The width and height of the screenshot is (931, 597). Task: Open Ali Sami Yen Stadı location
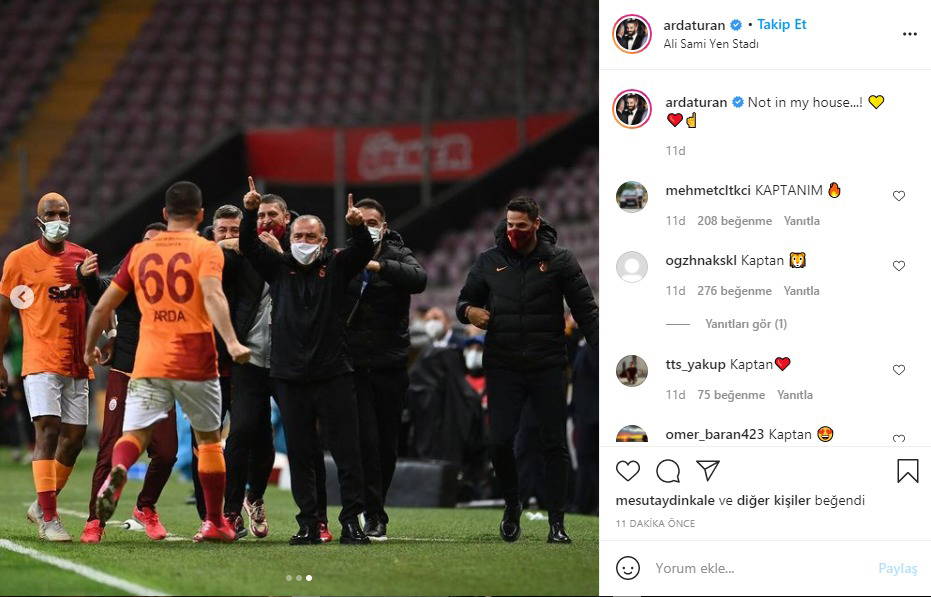point(711,44)
